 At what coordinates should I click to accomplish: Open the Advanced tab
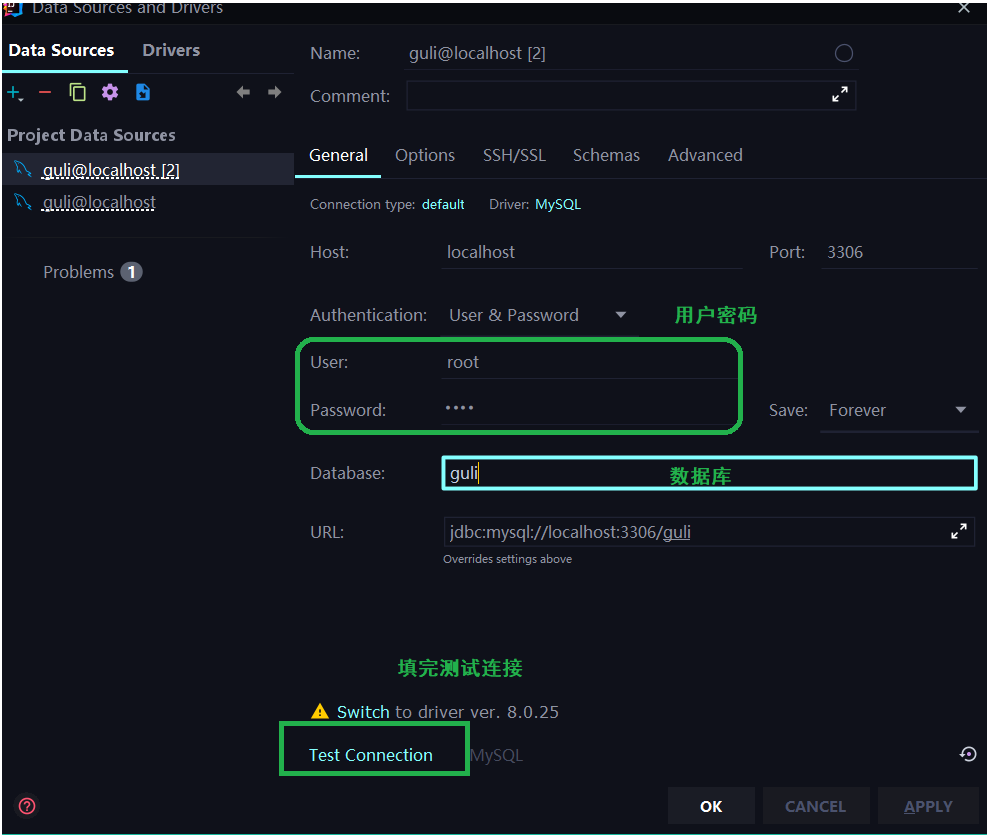(705, 155)
